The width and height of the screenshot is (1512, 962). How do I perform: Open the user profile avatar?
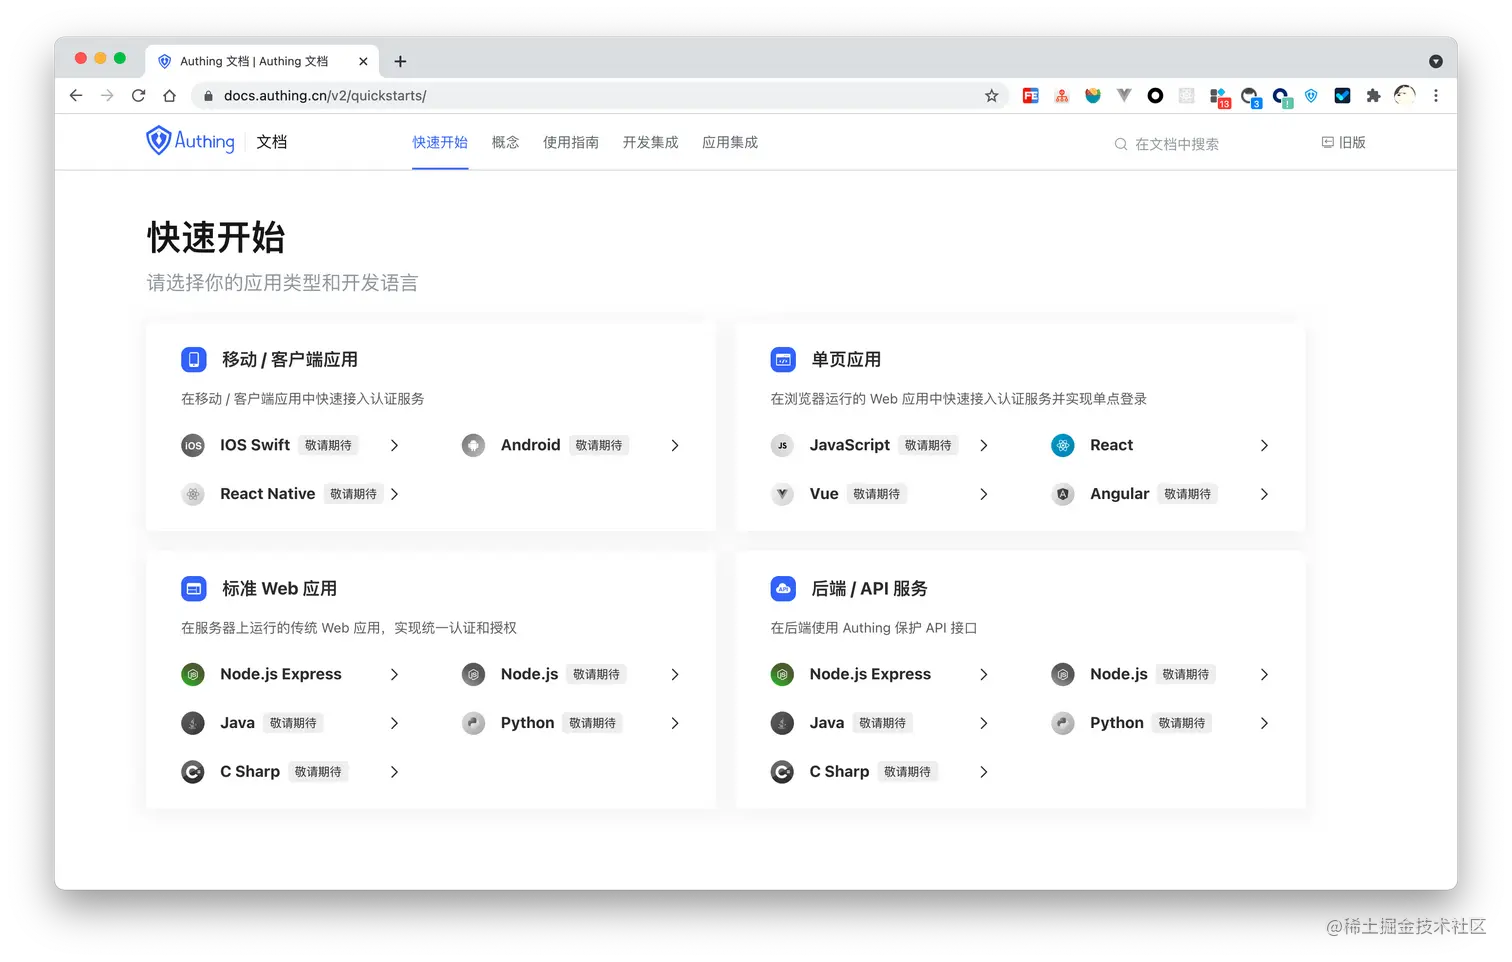click(x=1405, y=96)
